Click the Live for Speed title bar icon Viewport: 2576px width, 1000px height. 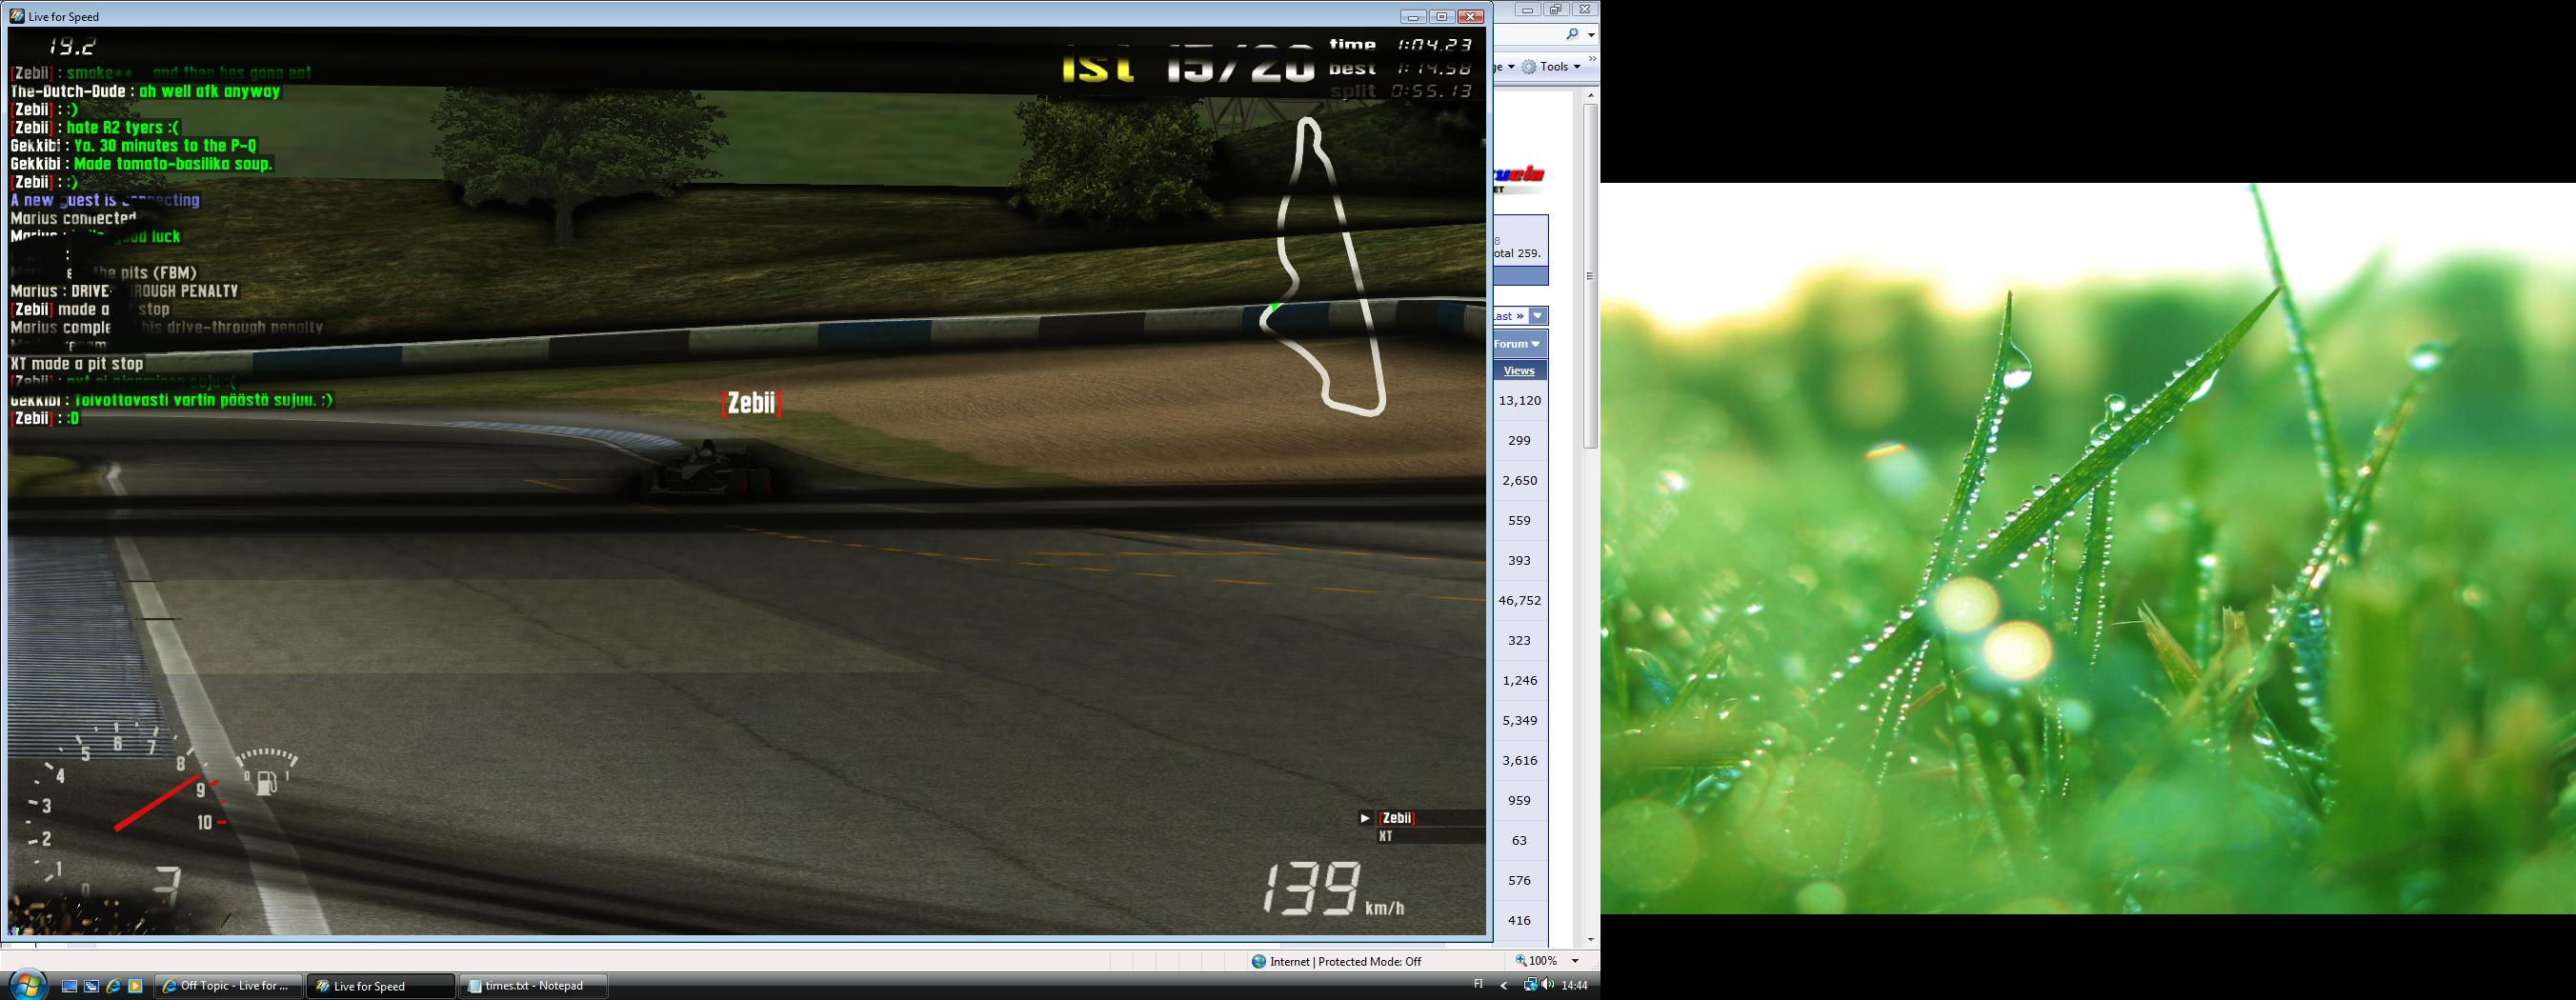pyautogui.click(x=17, y=16)
